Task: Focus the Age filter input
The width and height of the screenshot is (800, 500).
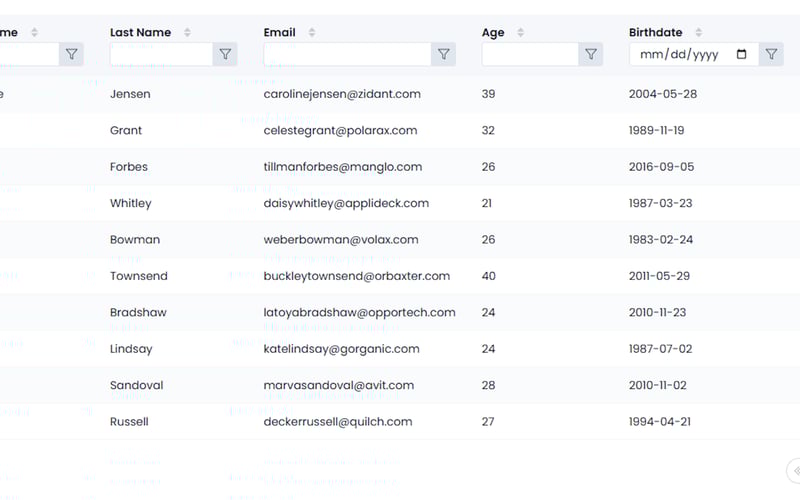Action: 530,54
